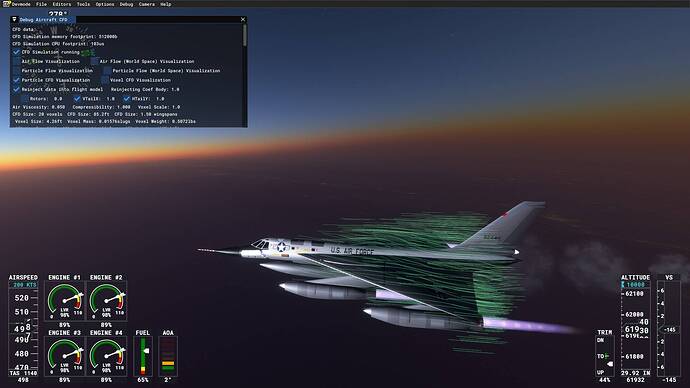Click the AIRSPEED tape indicator

(x=23, y=328)
